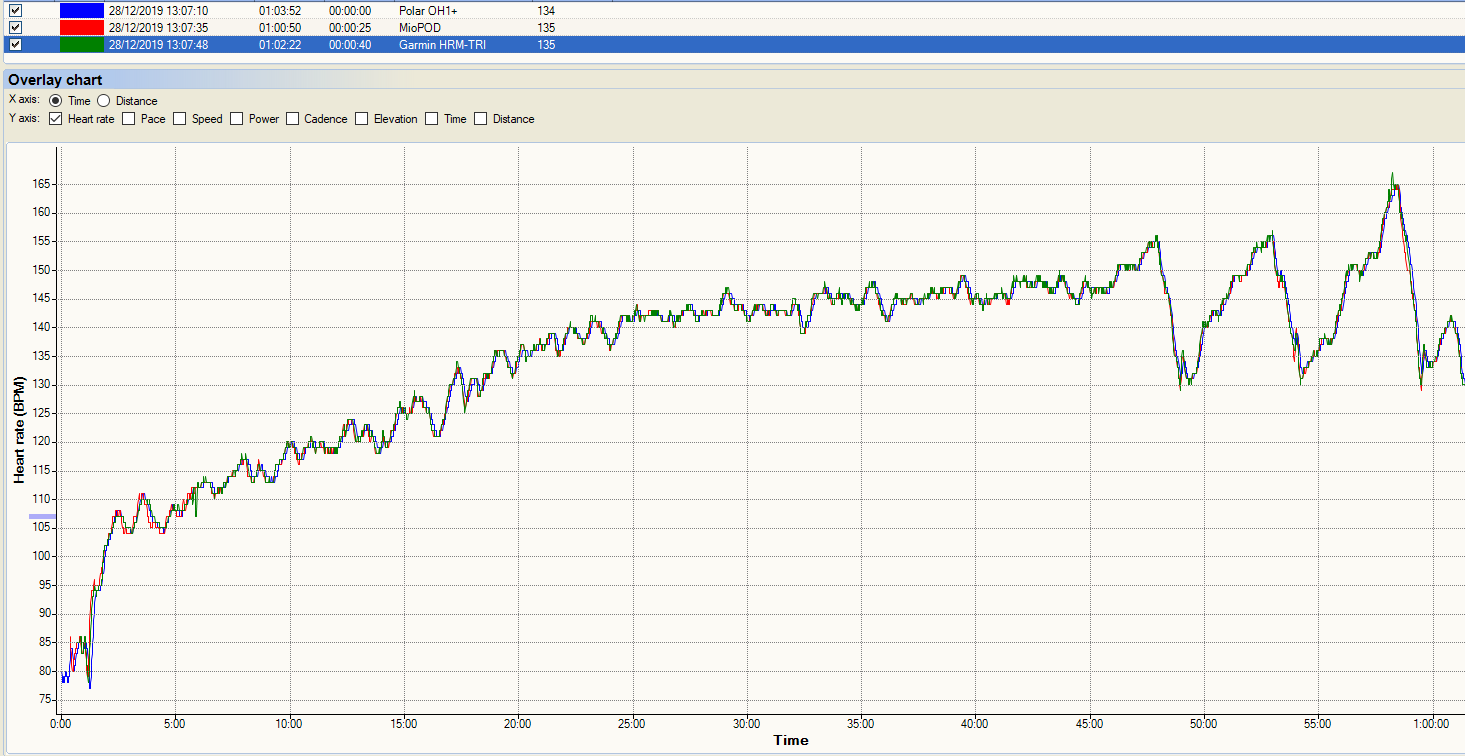1465x756 pixels.
Task: Select the X axis Time radio button
Action: point(56,101)
